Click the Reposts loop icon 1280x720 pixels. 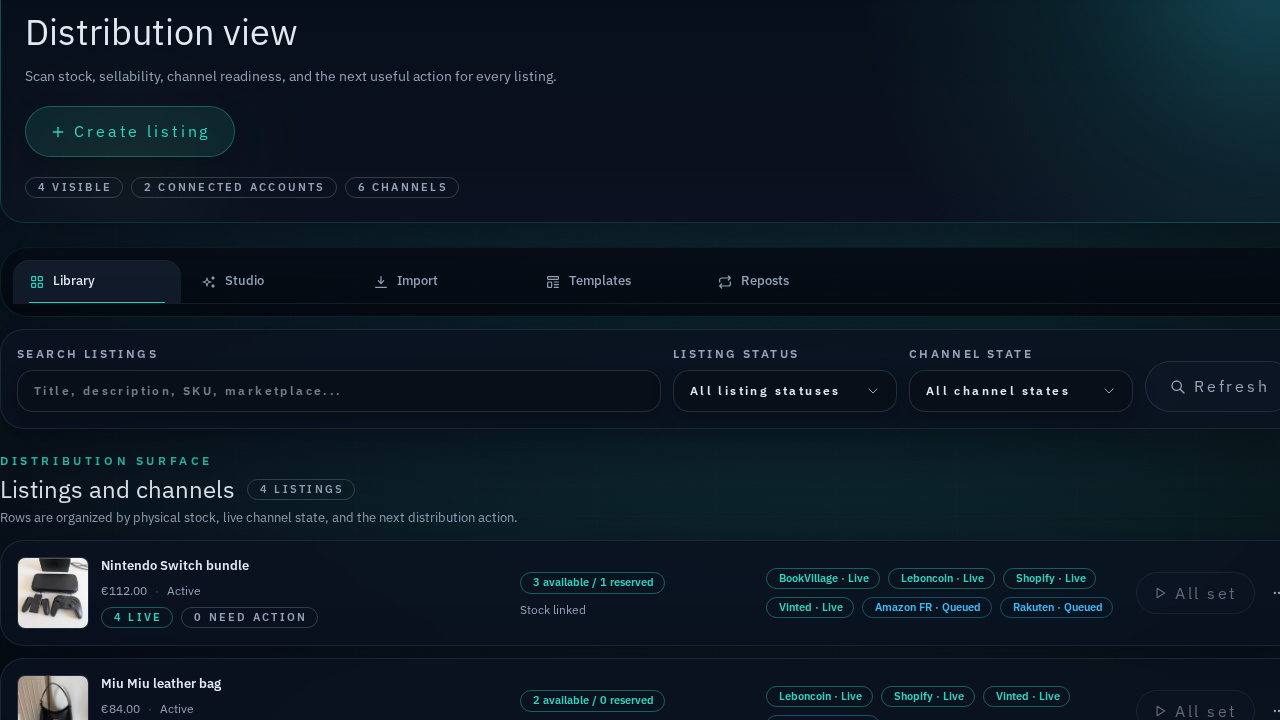coord(725,282)
